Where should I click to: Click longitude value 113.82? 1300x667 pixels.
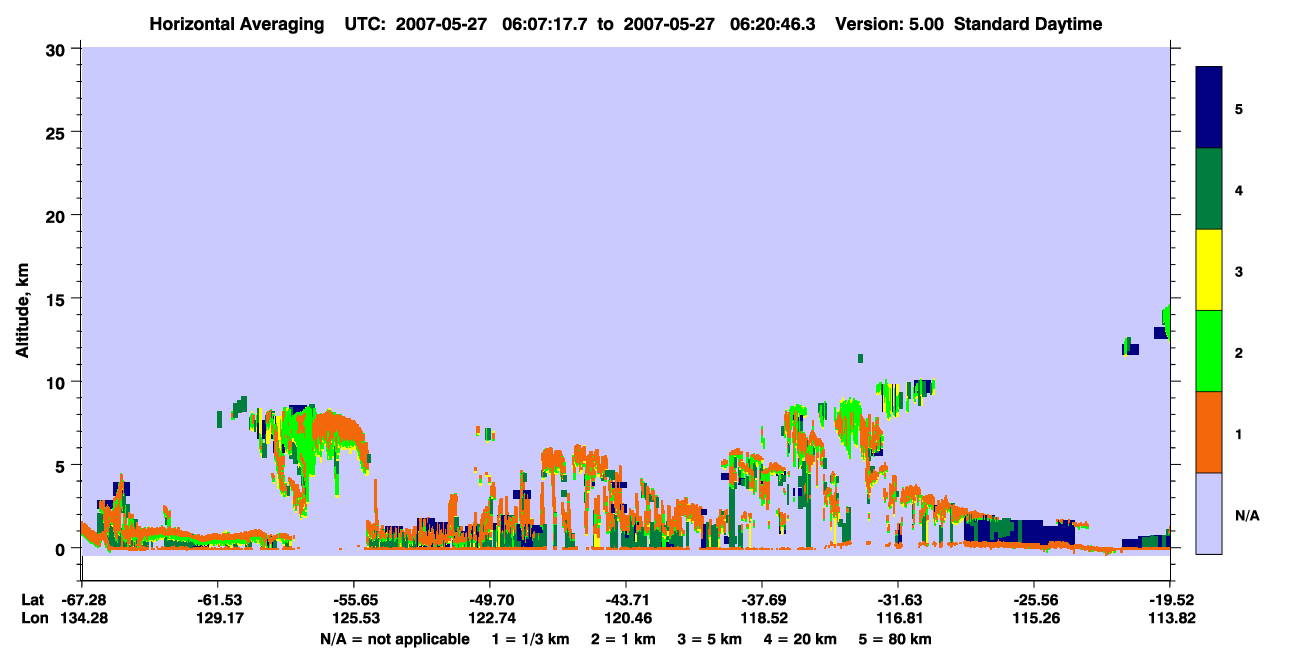1170,618
